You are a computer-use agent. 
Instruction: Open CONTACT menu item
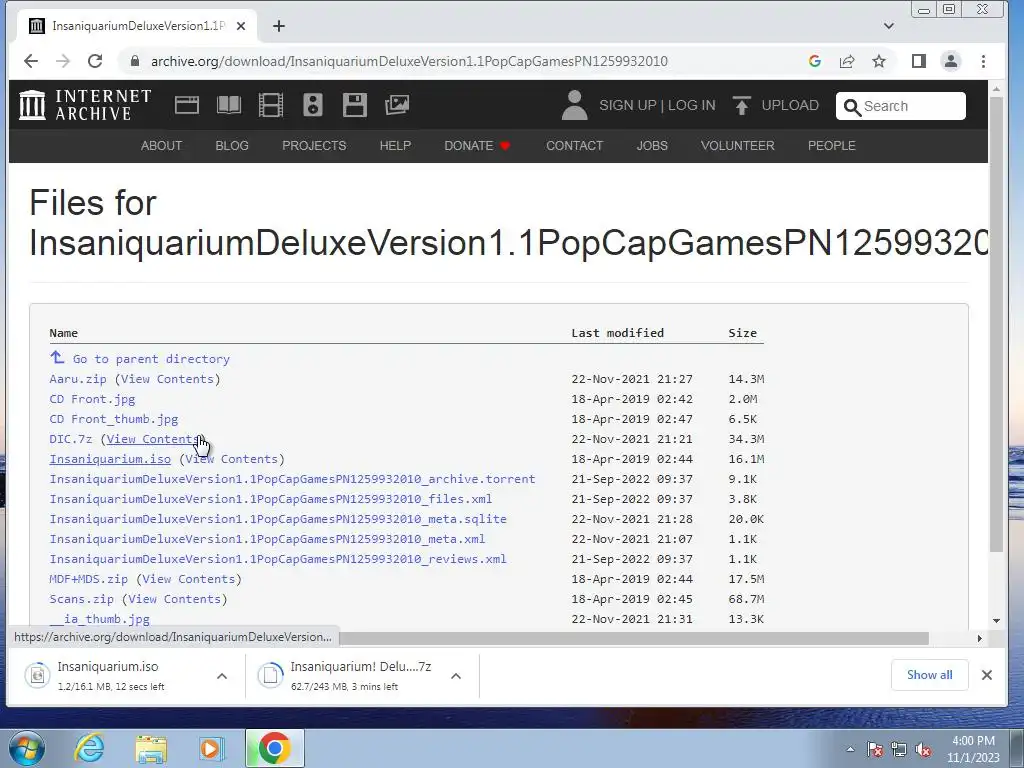tap(575, 146)
